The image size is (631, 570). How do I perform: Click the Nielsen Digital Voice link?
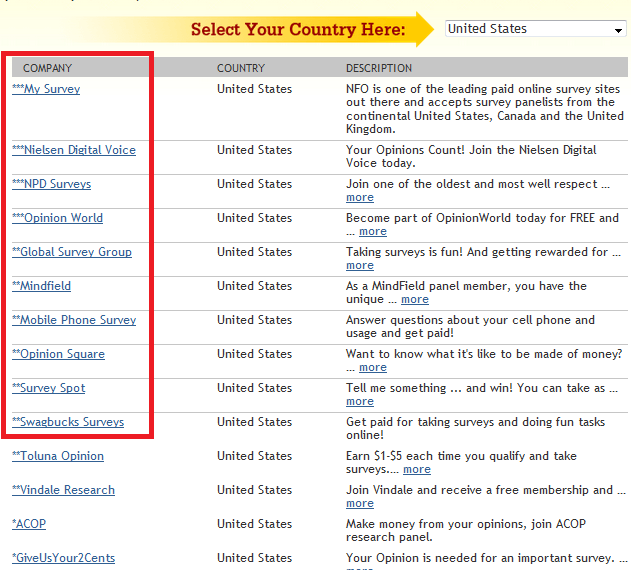[x=74, y=150]
